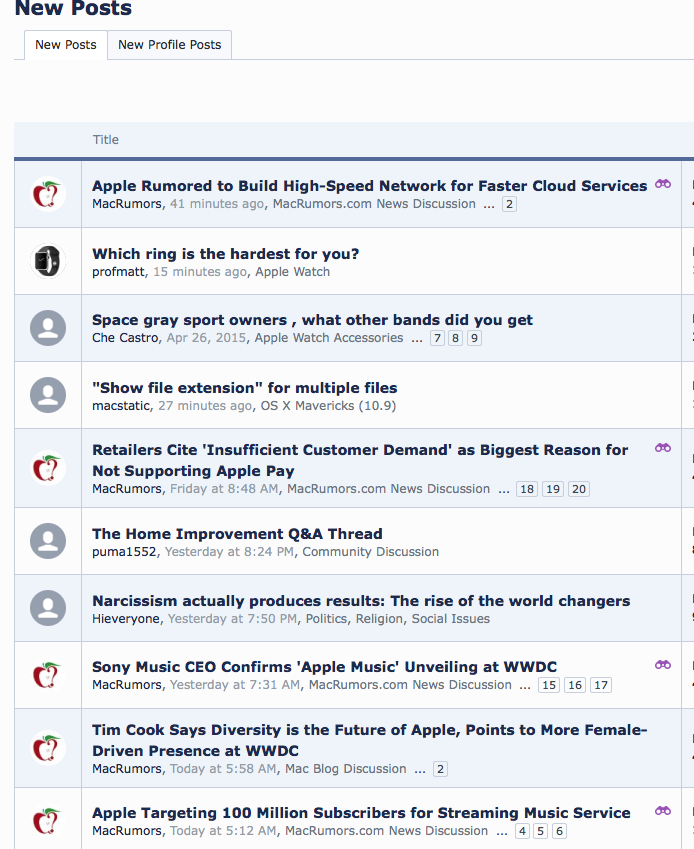This screenshot has width=694, height=849.
Task: Open Hieveryone's default avatar
Action: pyautogui.click(x=48, y=608)
